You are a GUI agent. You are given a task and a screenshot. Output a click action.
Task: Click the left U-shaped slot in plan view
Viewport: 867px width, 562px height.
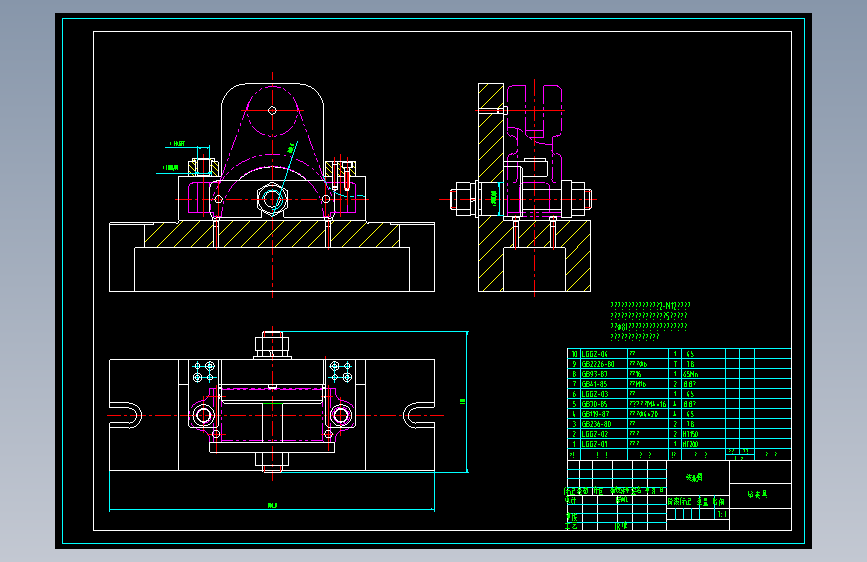126,415
